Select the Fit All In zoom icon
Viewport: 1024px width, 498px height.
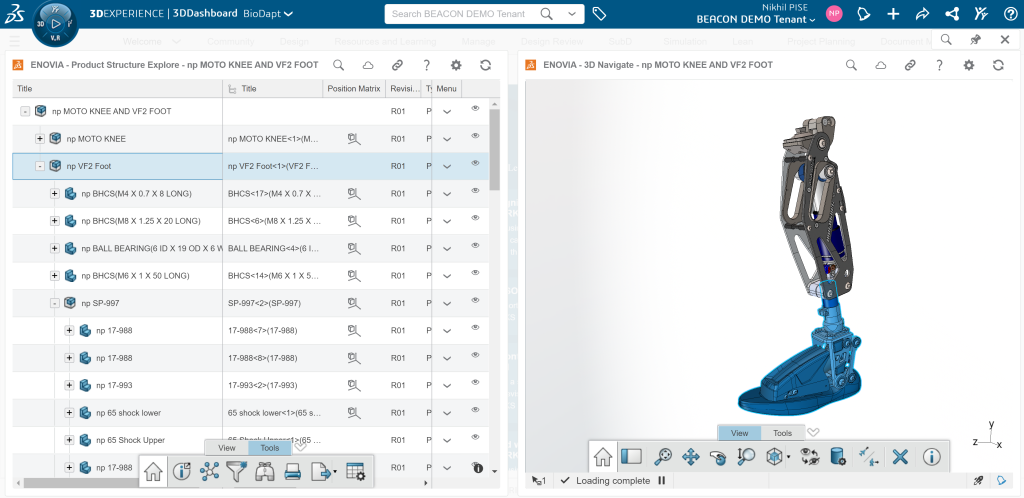point(663,456)
